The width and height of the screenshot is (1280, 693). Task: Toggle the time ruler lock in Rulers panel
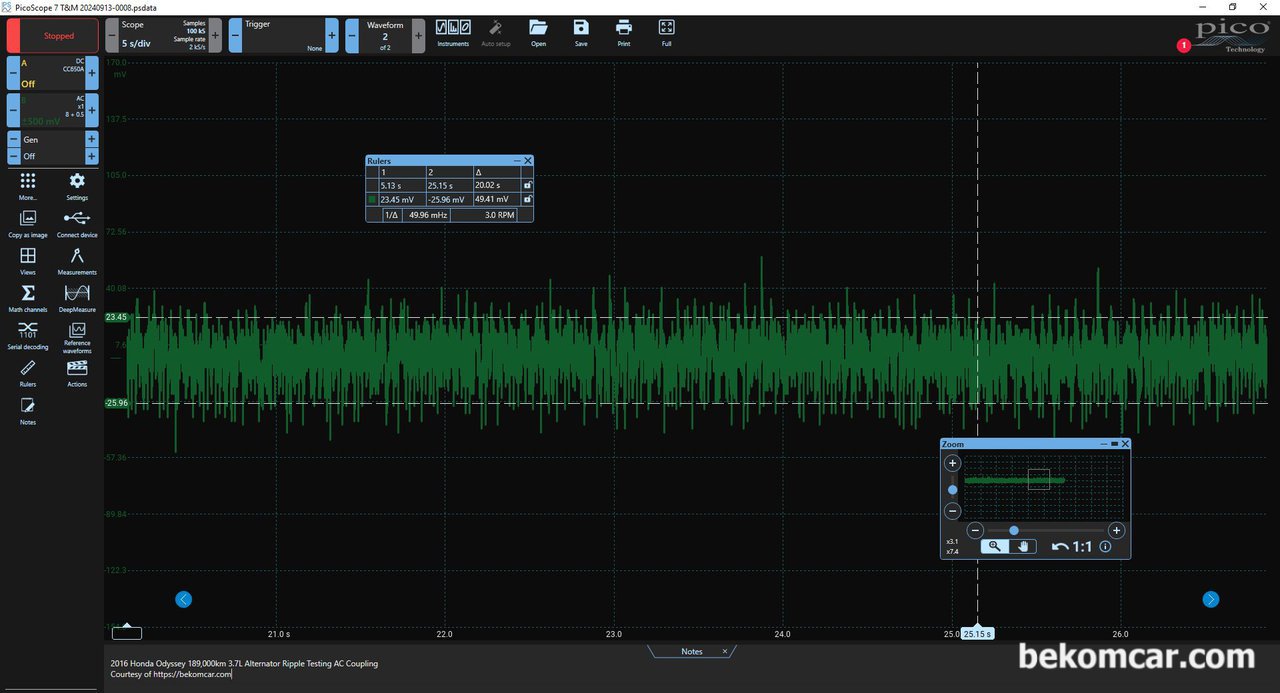[x=527, y=185]
